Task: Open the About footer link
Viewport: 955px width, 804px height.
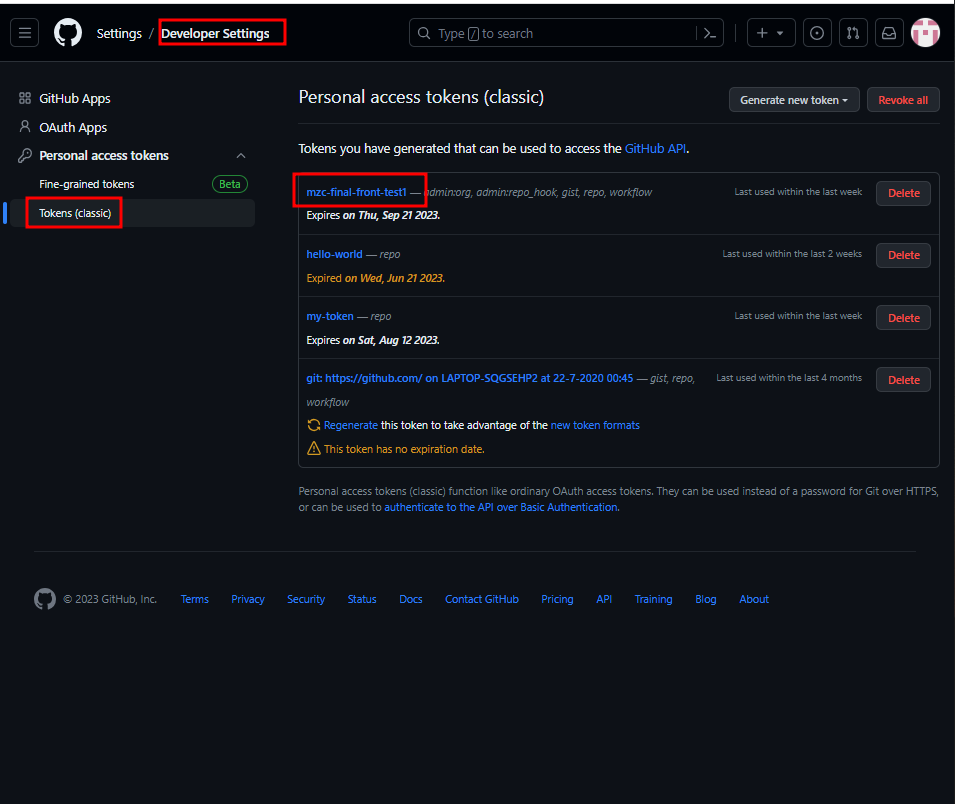Action: (754, 599)
